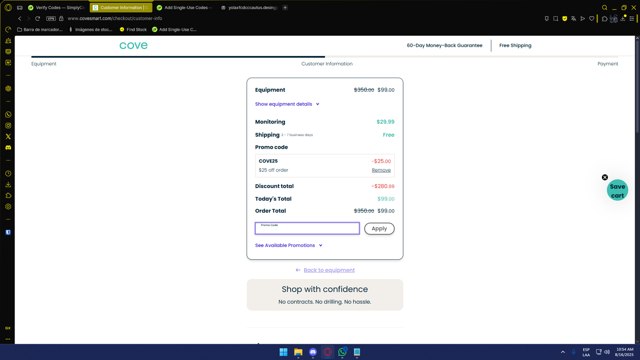Go to the Equipment checkout step
This screenshot has width=640, height=360.
pyautogui.click(x=44, y=64)
